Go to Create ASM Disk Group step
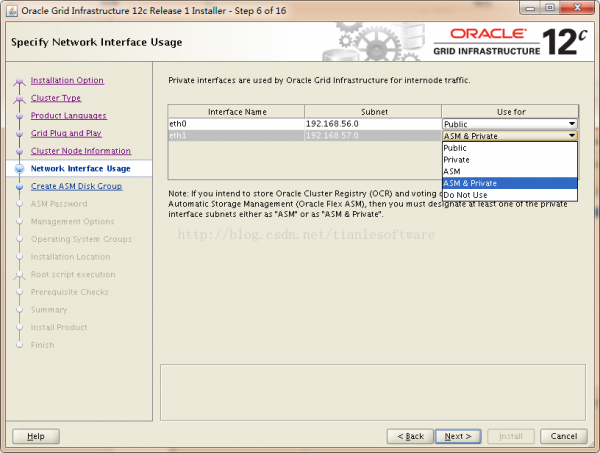Viewport: 600px width, 453px height. (x=77, y=186)
